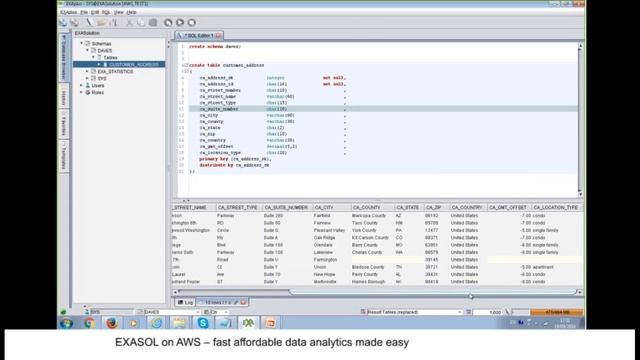Click the round play Execute toolbar button
This screenshot has width=640, height=360.
180,22
